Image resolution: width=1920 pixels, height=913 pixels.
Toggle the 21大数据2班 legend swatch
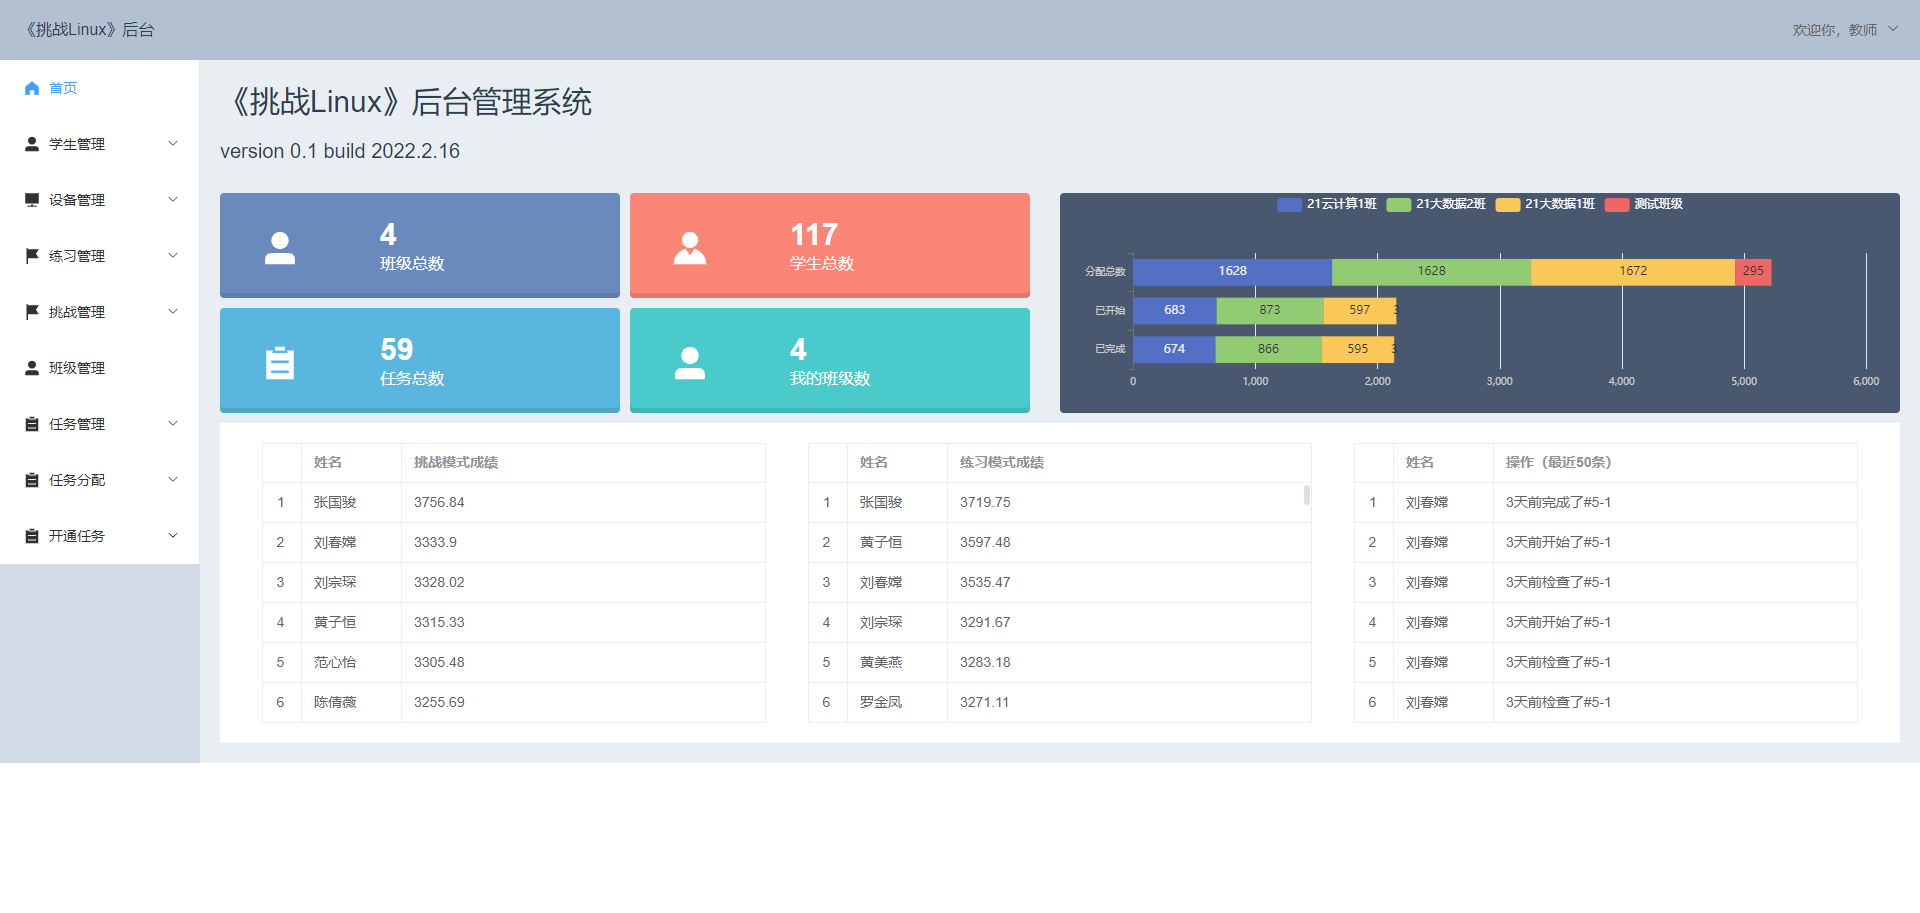[x=1398, y=204]
